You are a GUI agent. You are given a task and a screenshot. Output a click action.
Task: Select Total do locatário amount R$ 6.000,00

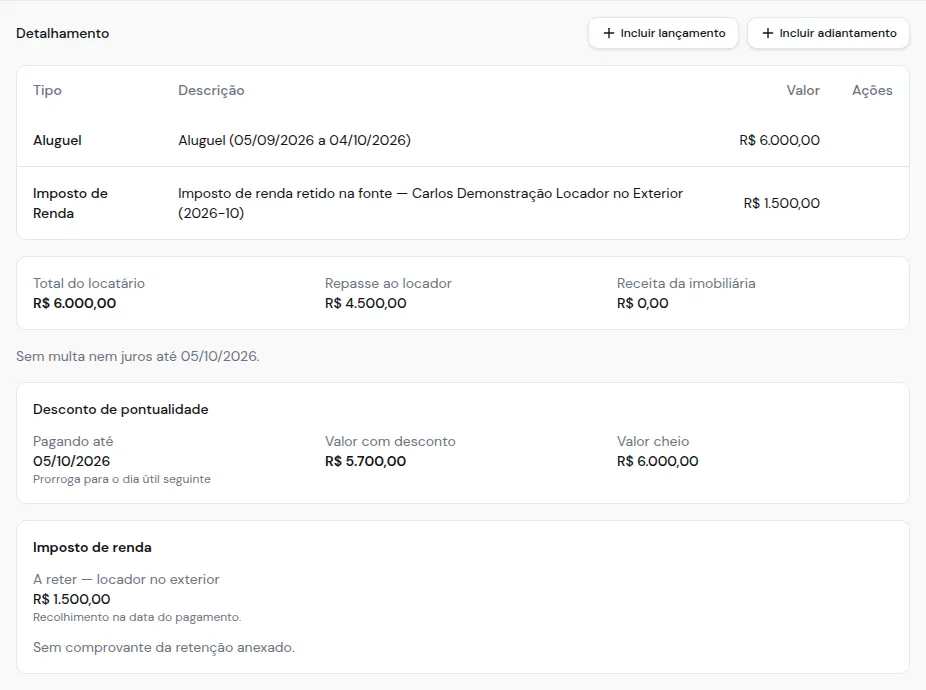74,303
